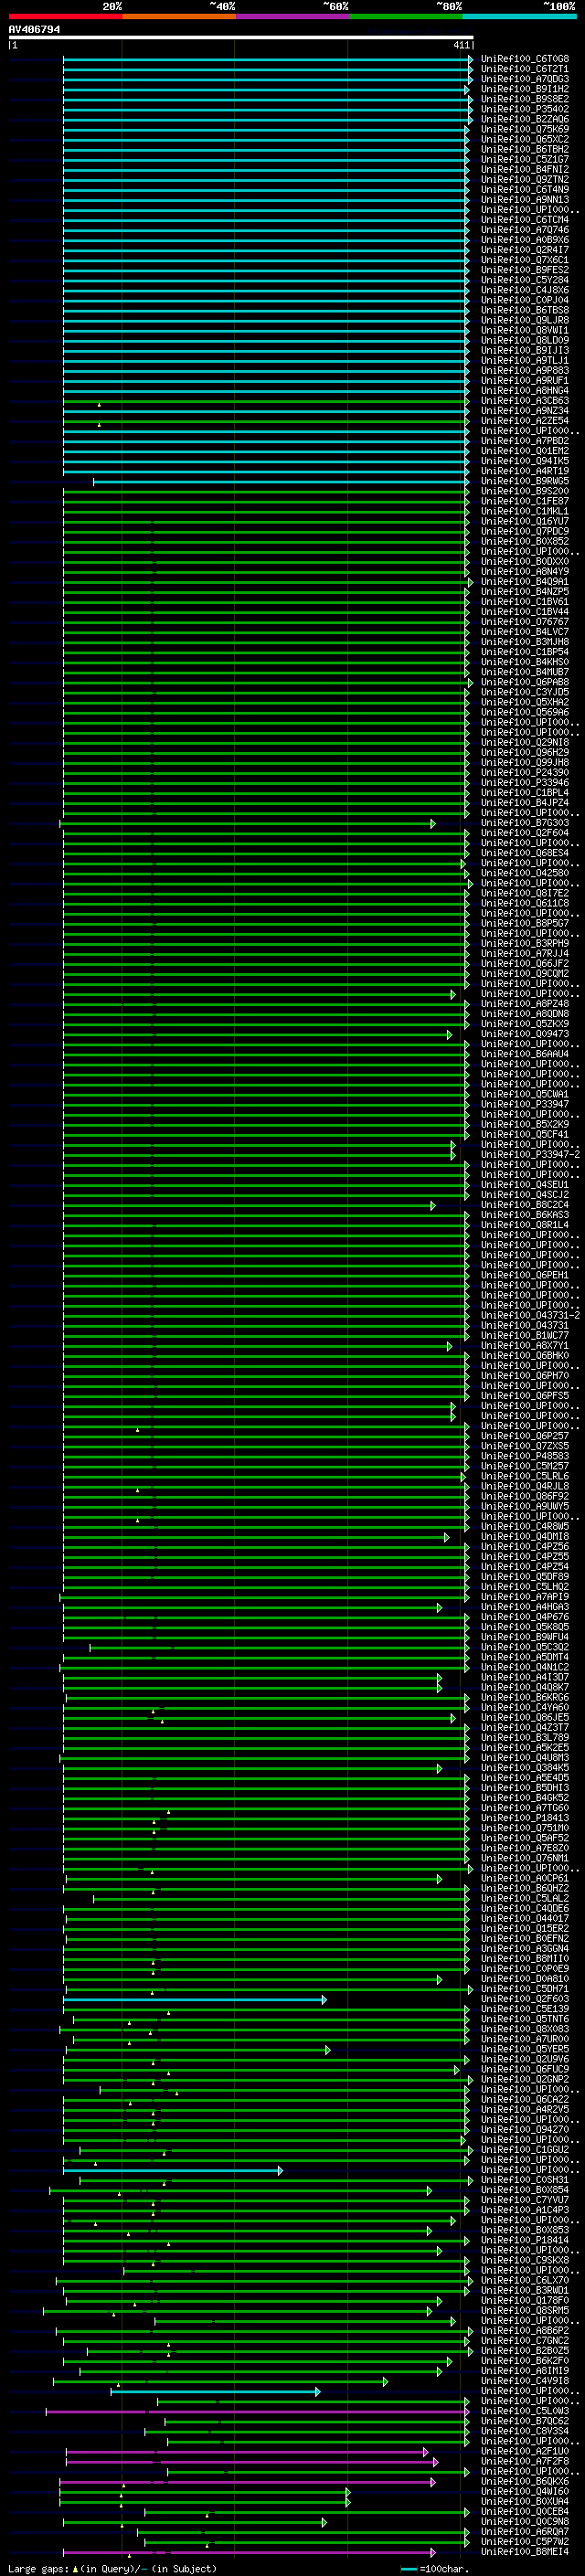Select hit label UniRef100_A6PAB8
Image resolution: width=585 pixels, height=2576 pixels.
[x=525, y=682]
